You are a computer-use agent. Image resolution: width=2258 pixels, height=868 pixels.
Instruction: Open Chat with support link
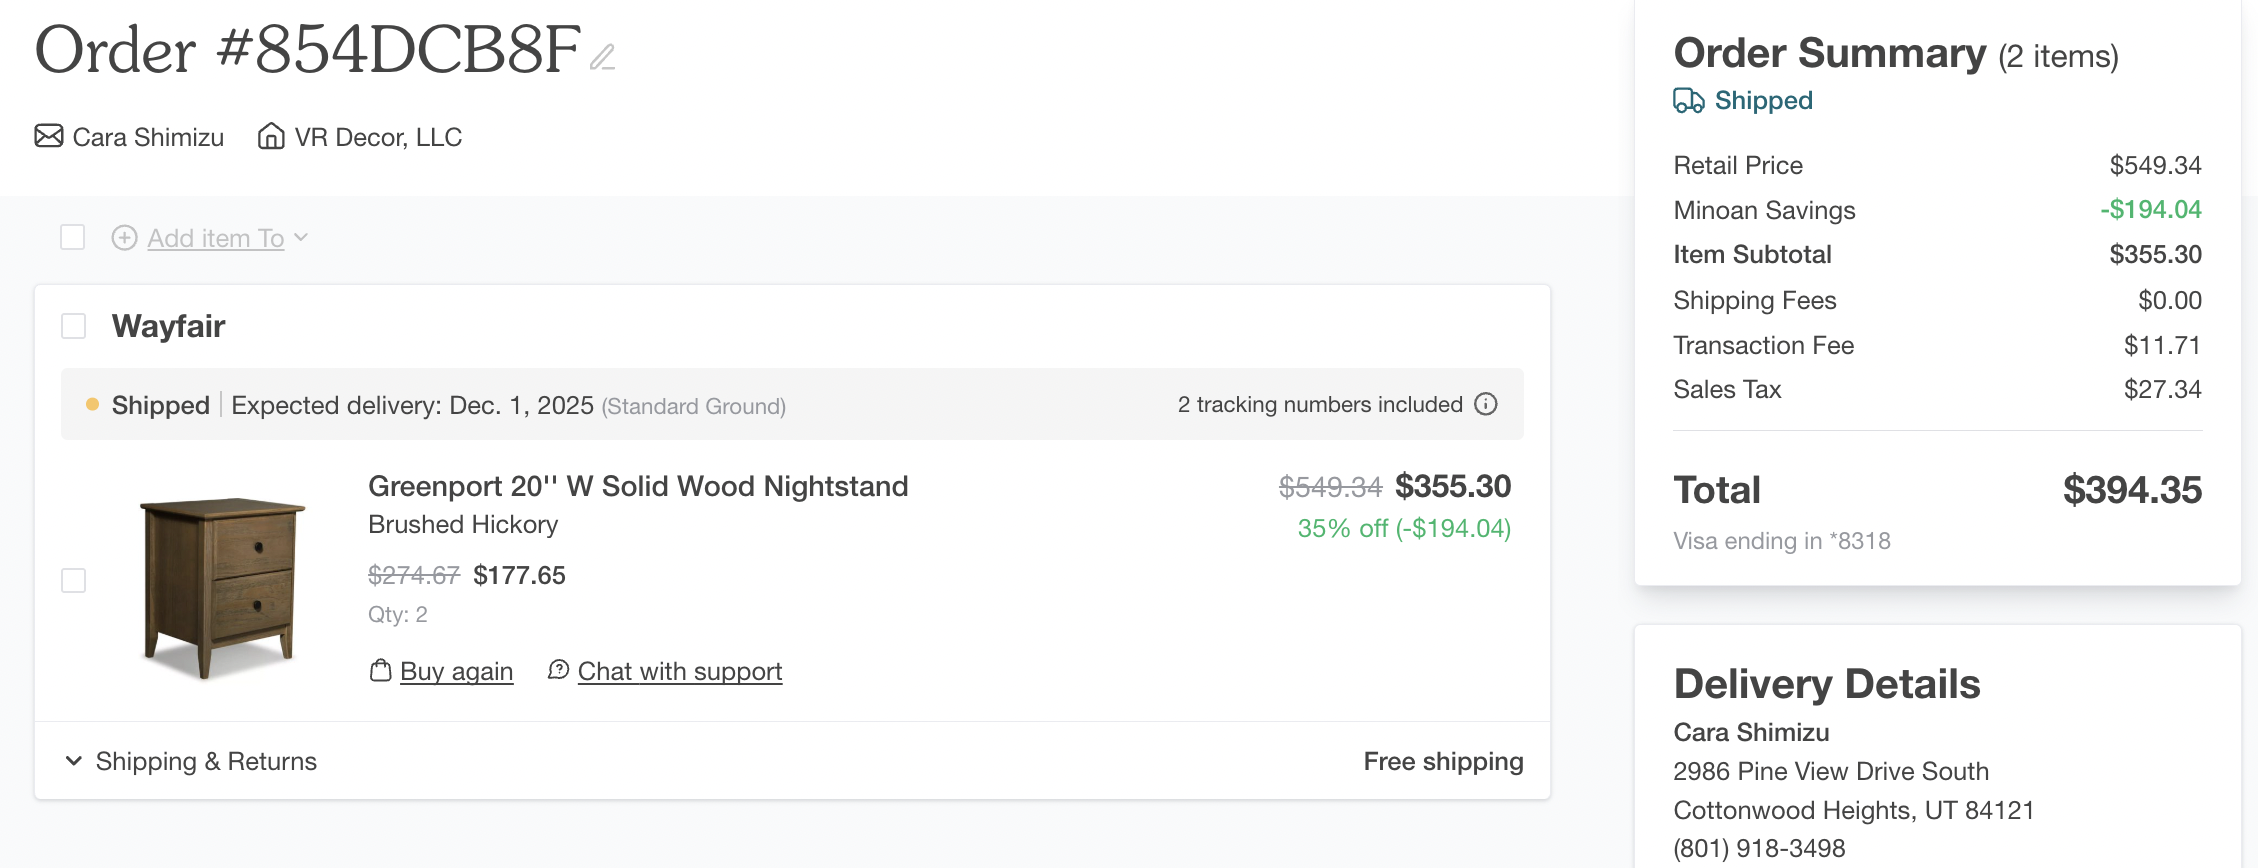[x=679, y=671]
